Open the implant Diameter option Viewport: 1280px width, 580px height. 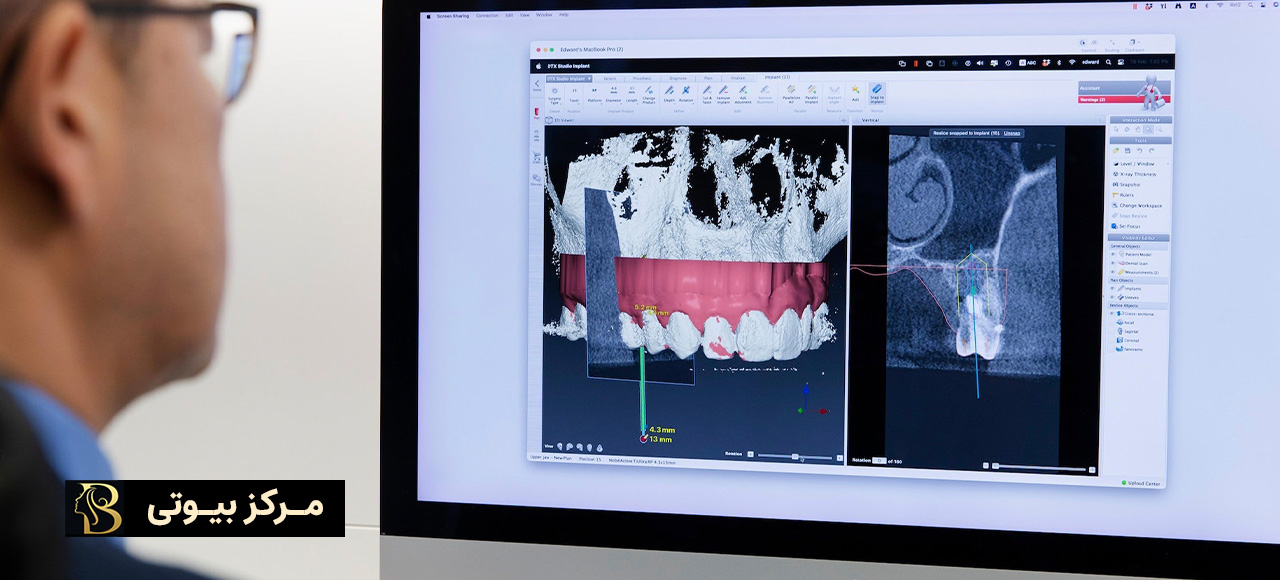pos(613,96)
